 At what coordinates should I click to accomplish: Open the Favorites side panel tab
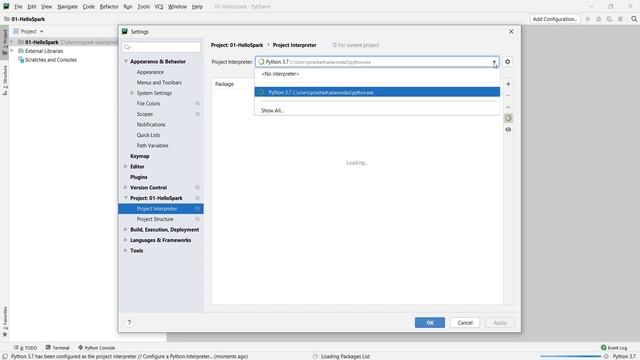(x=4, y=322)
